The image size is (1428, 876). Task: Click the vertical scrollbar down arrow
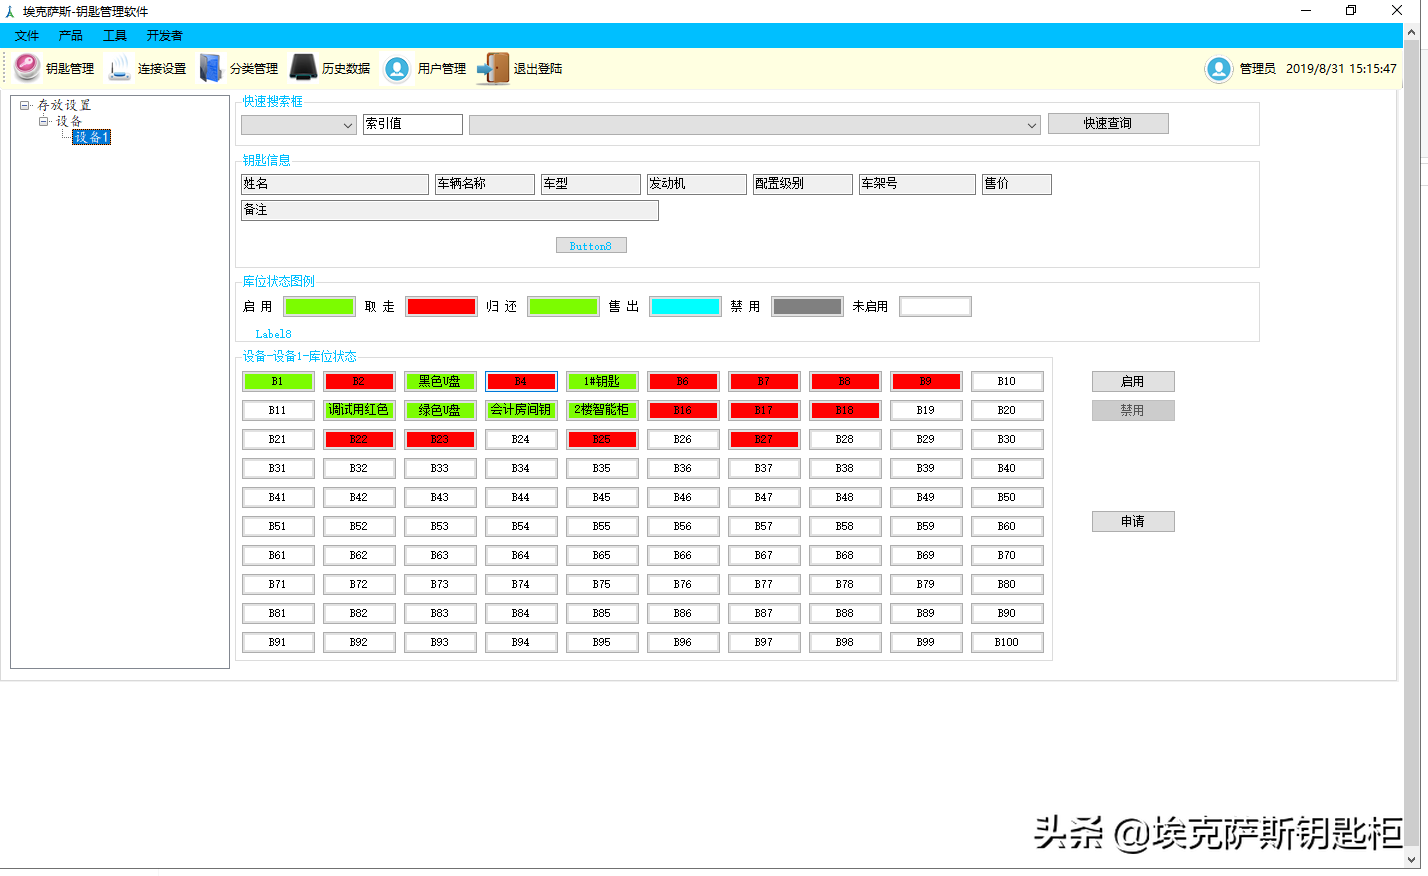1412,859
